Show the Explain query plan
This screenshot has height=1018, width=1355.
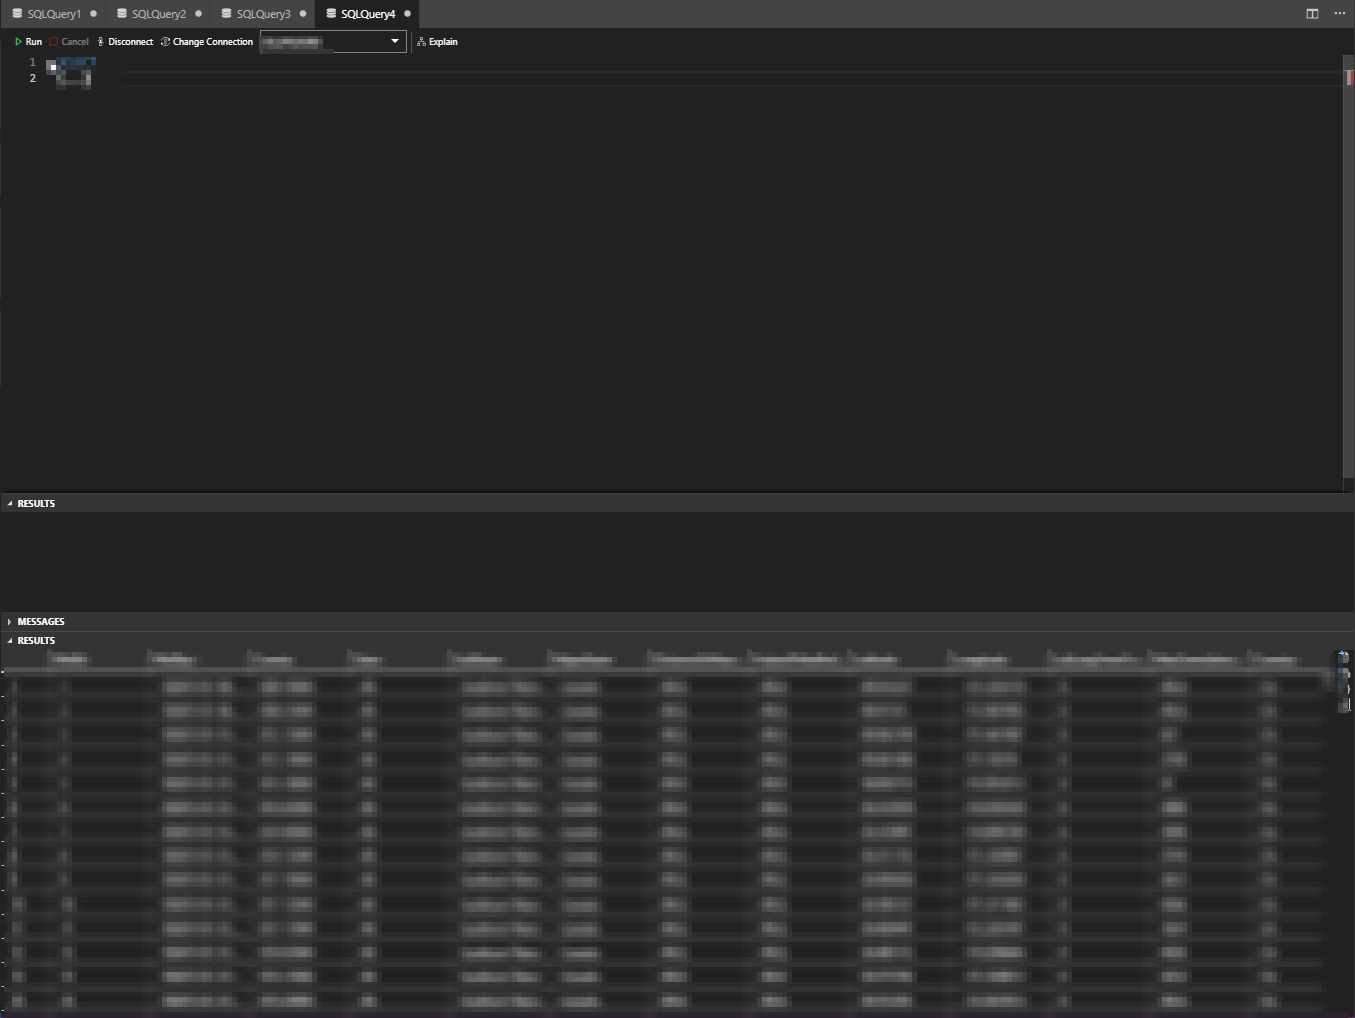(438, 42)
